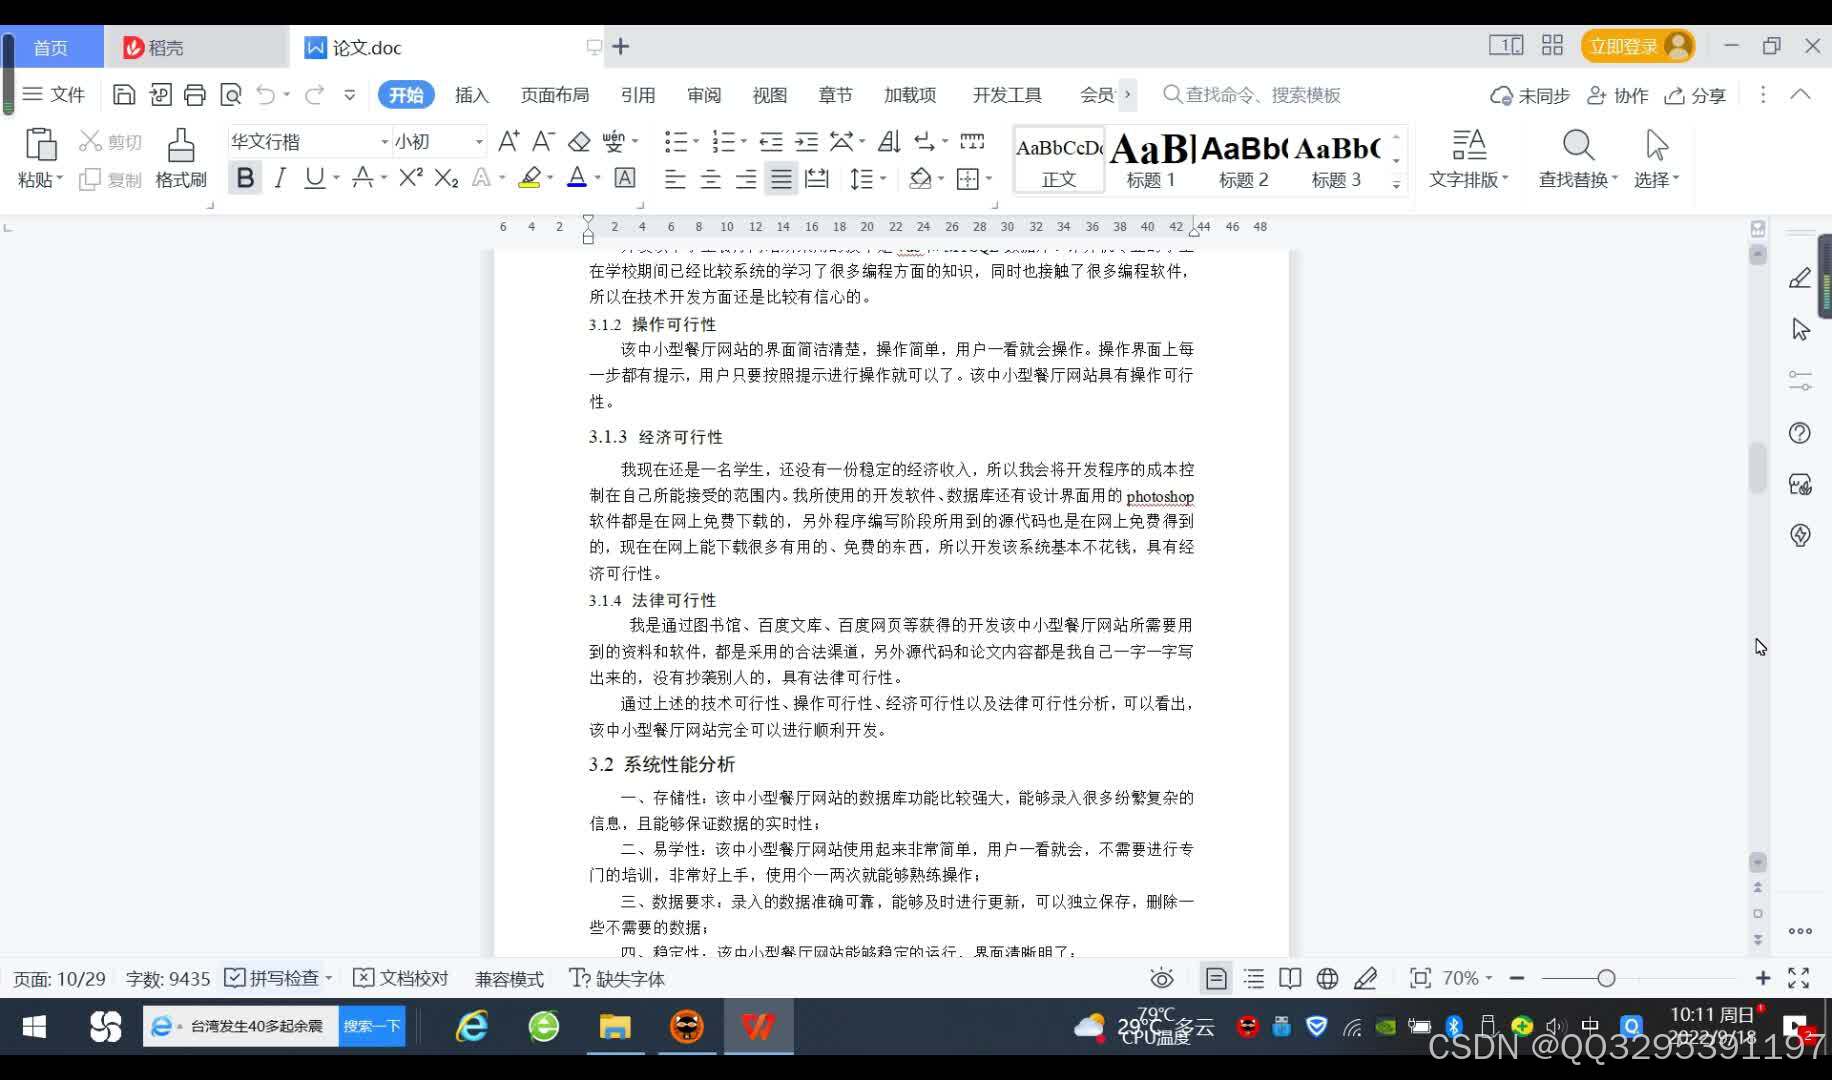Open the 审阅 ribbon tab
This screenshot has width=1832, height=1080.
704,95
